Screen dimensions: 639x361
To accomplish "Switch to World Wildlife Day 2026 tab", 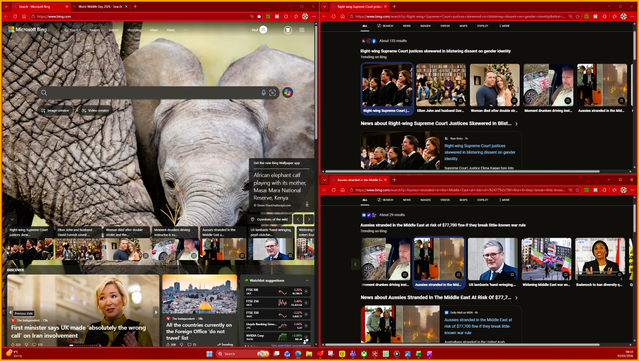I will click(100, 7).
